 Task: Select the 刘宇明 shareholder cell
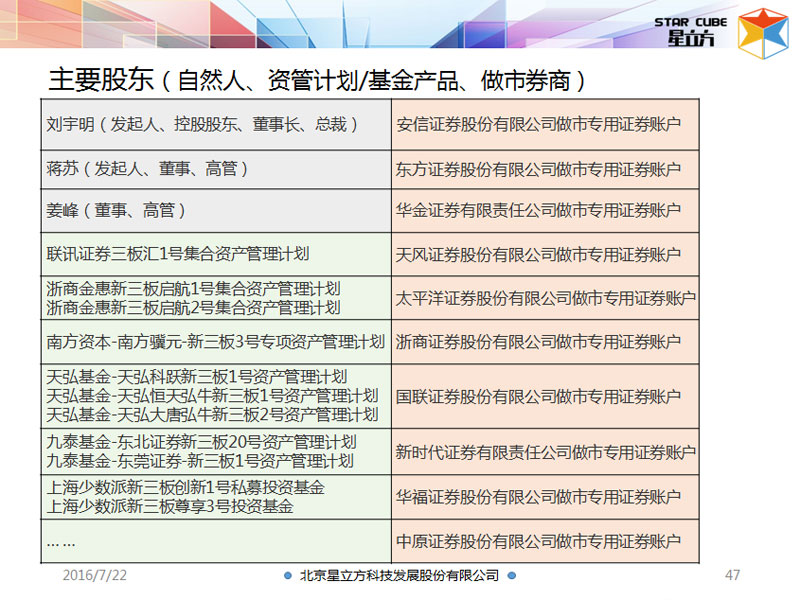[x=202, y=125]
